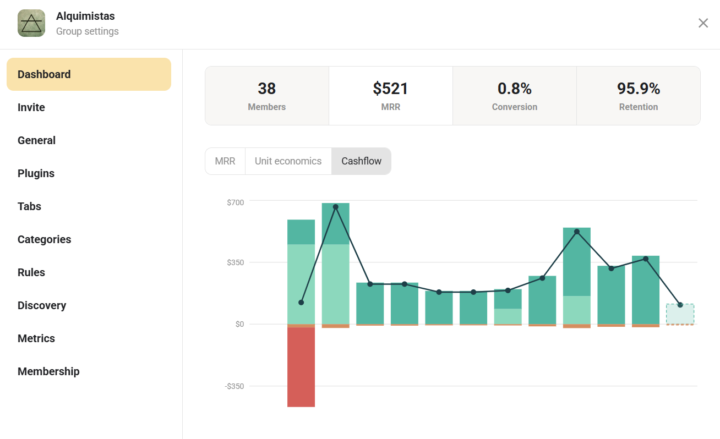Screen dimensions: 720x439
Task: Open the Metrics page
Action: (37, 338)
